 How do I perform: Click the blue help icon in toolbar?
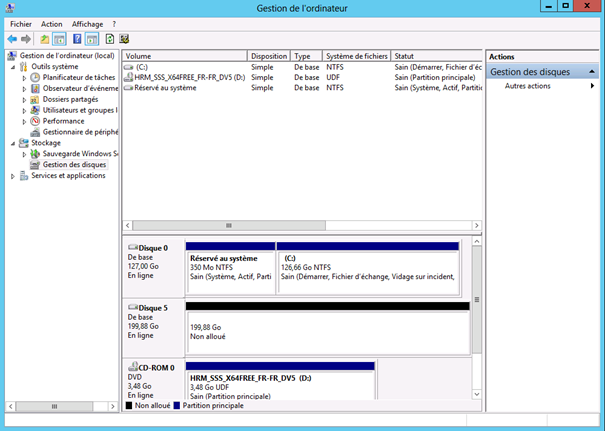76,39
